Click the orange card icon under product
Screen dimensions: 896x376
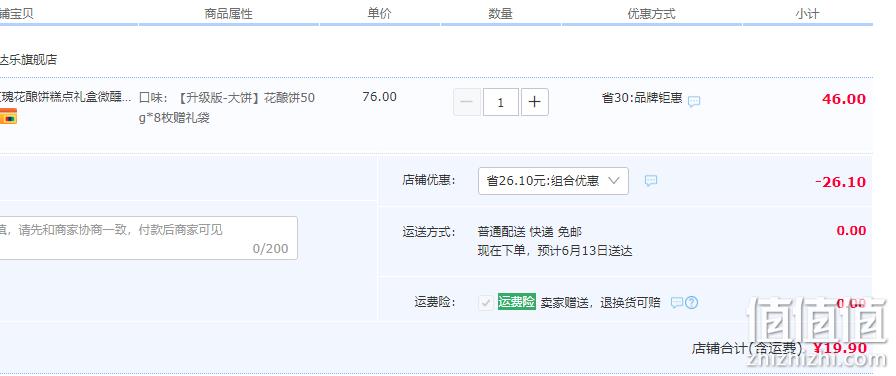point(8,116)
